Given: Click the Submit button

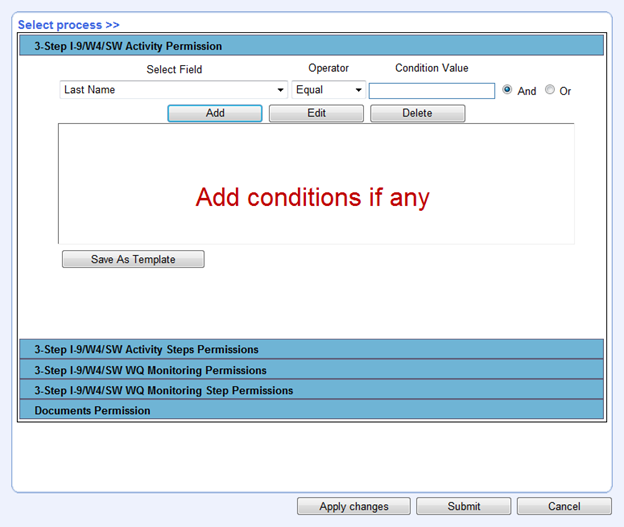Looking at the screenshot, I should pos(464,506).
